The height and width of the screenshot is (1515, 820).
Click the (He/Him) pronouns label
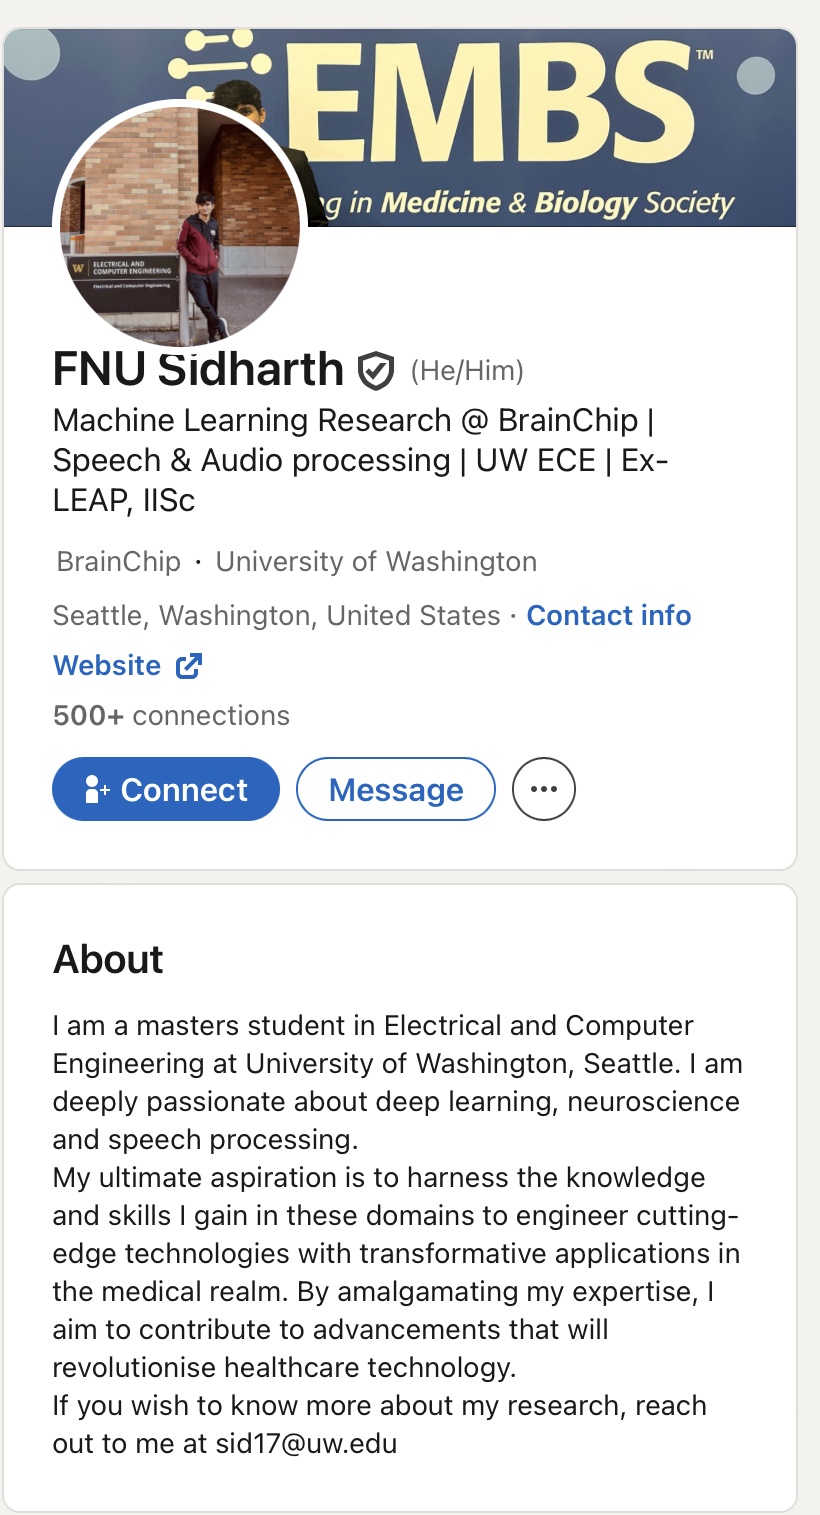pos(467,372)
